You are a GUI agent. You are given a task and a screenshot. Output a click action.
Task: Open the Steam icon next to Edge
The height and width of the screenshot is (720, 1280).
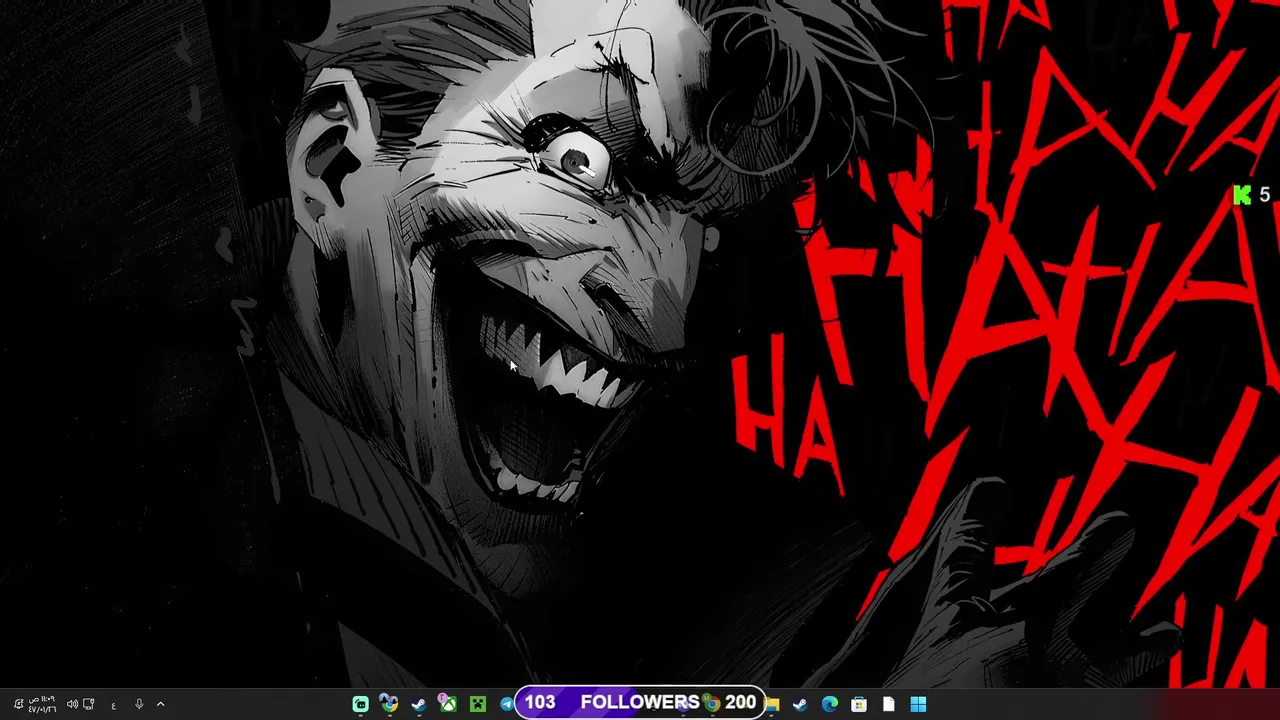point(800,704)
